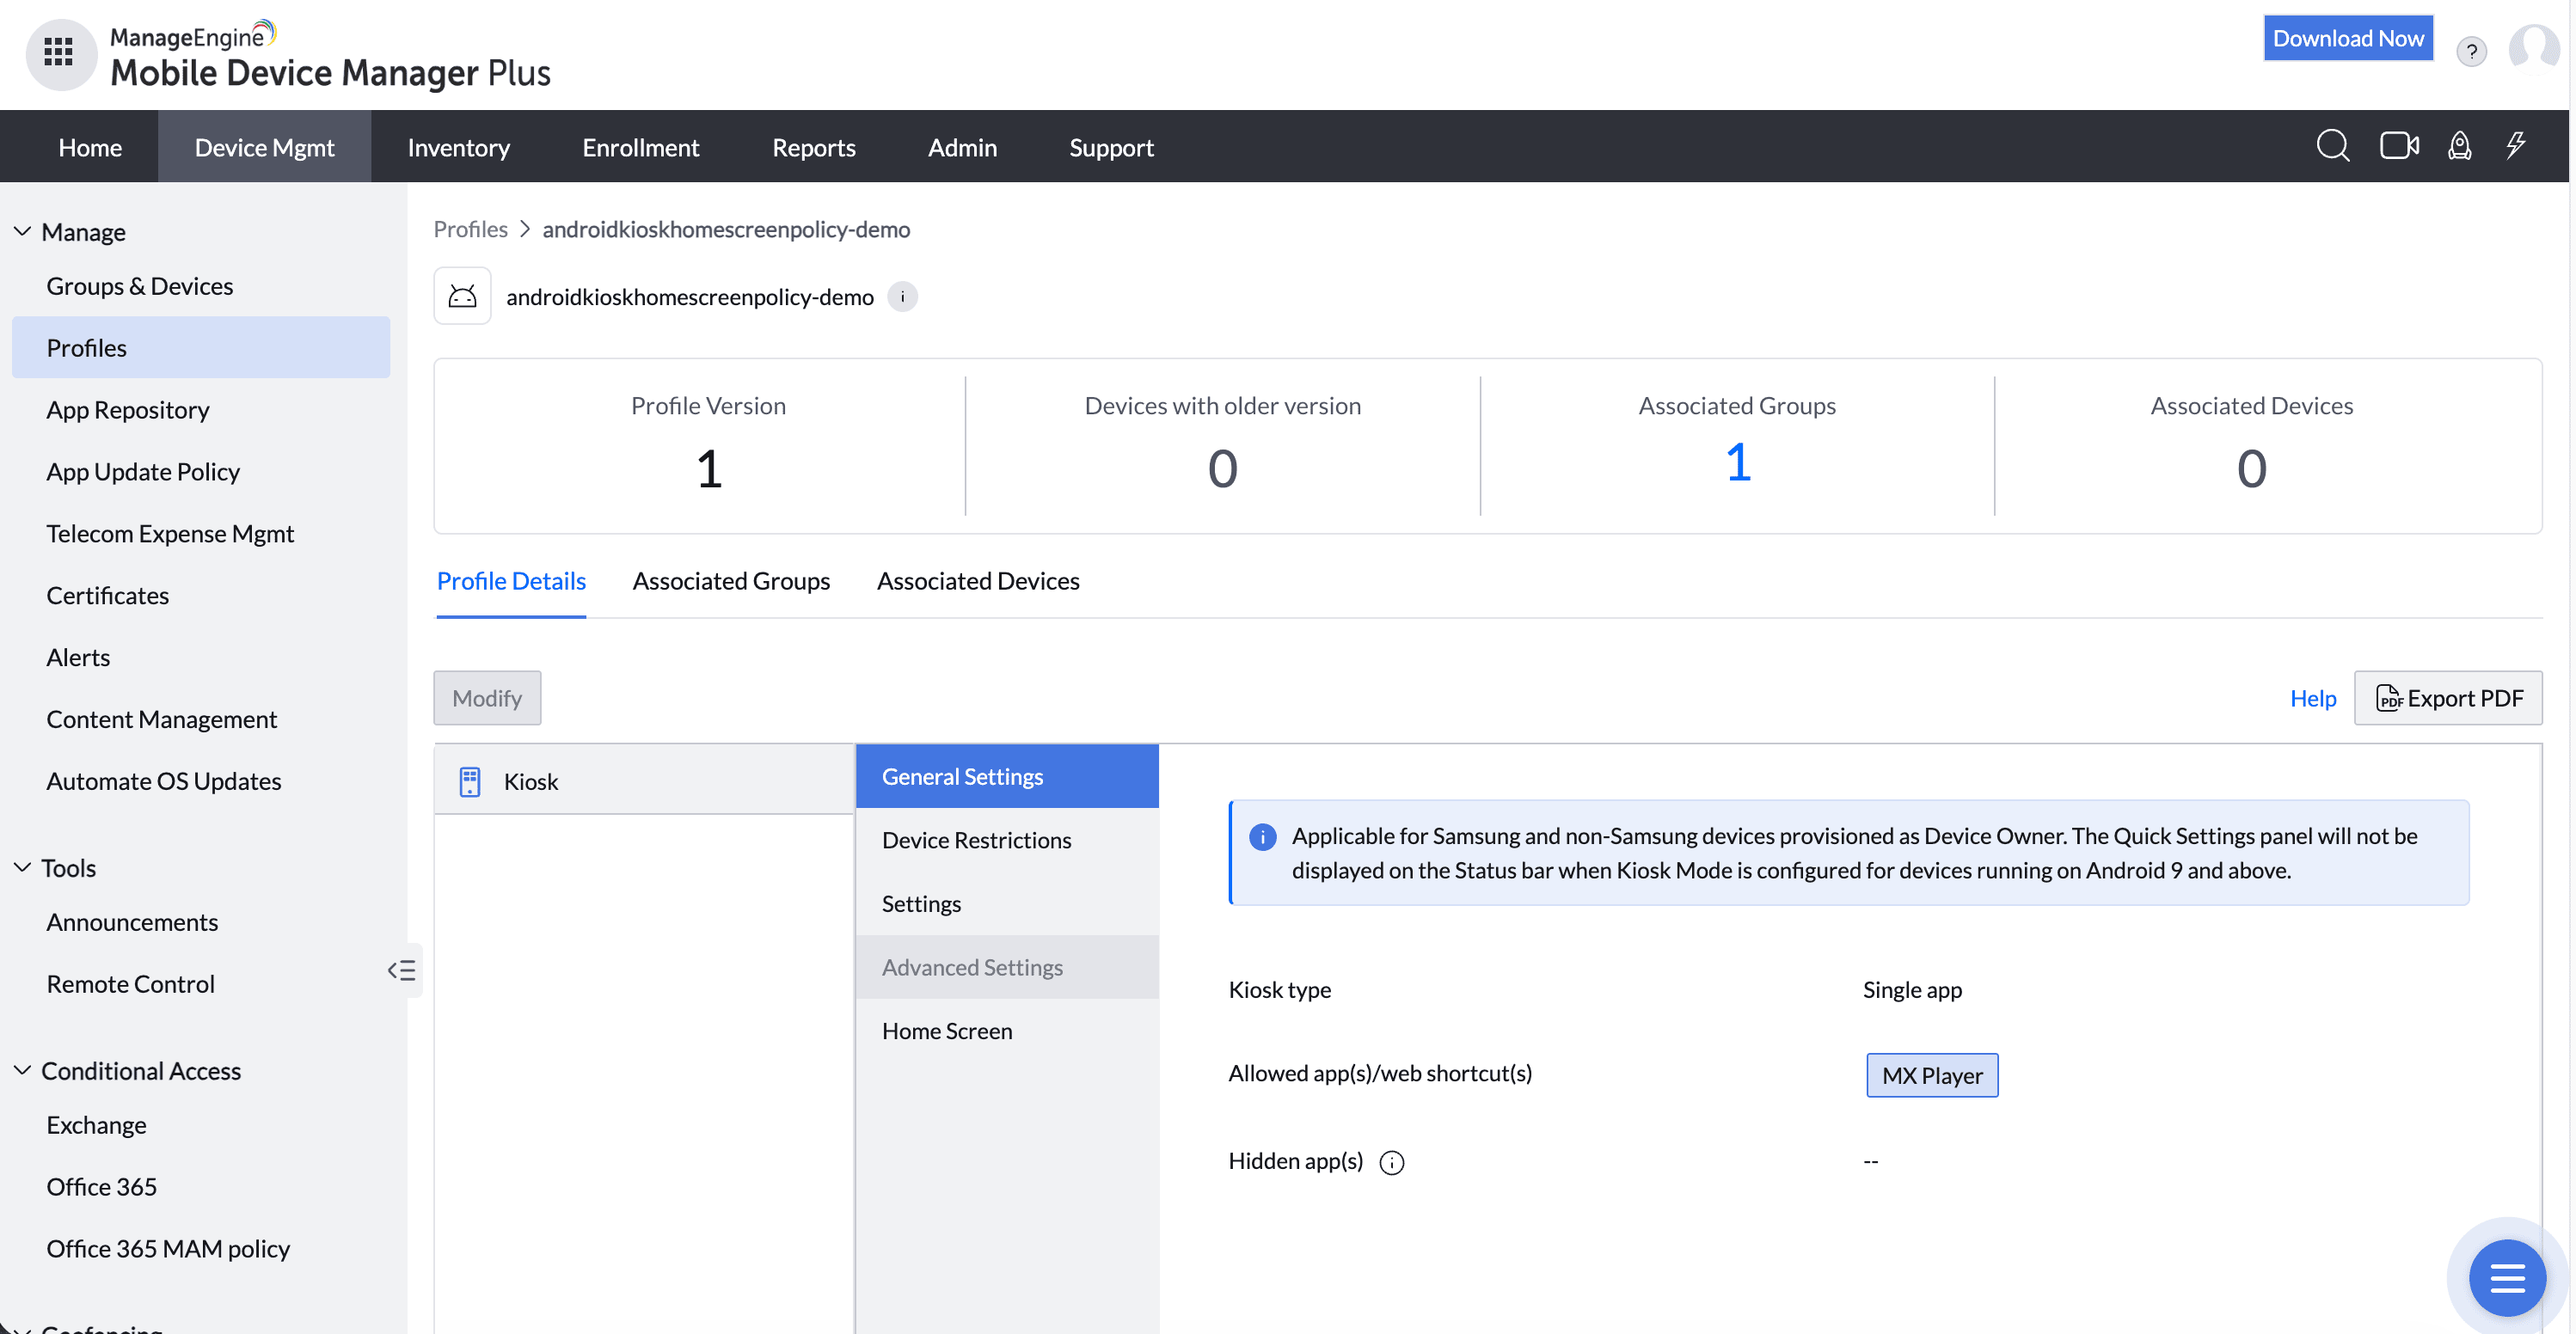The width and height of the screenshot is (2576, 1334).
Task: Select Device Restrictions settings section
Action: tap(976, 840)
